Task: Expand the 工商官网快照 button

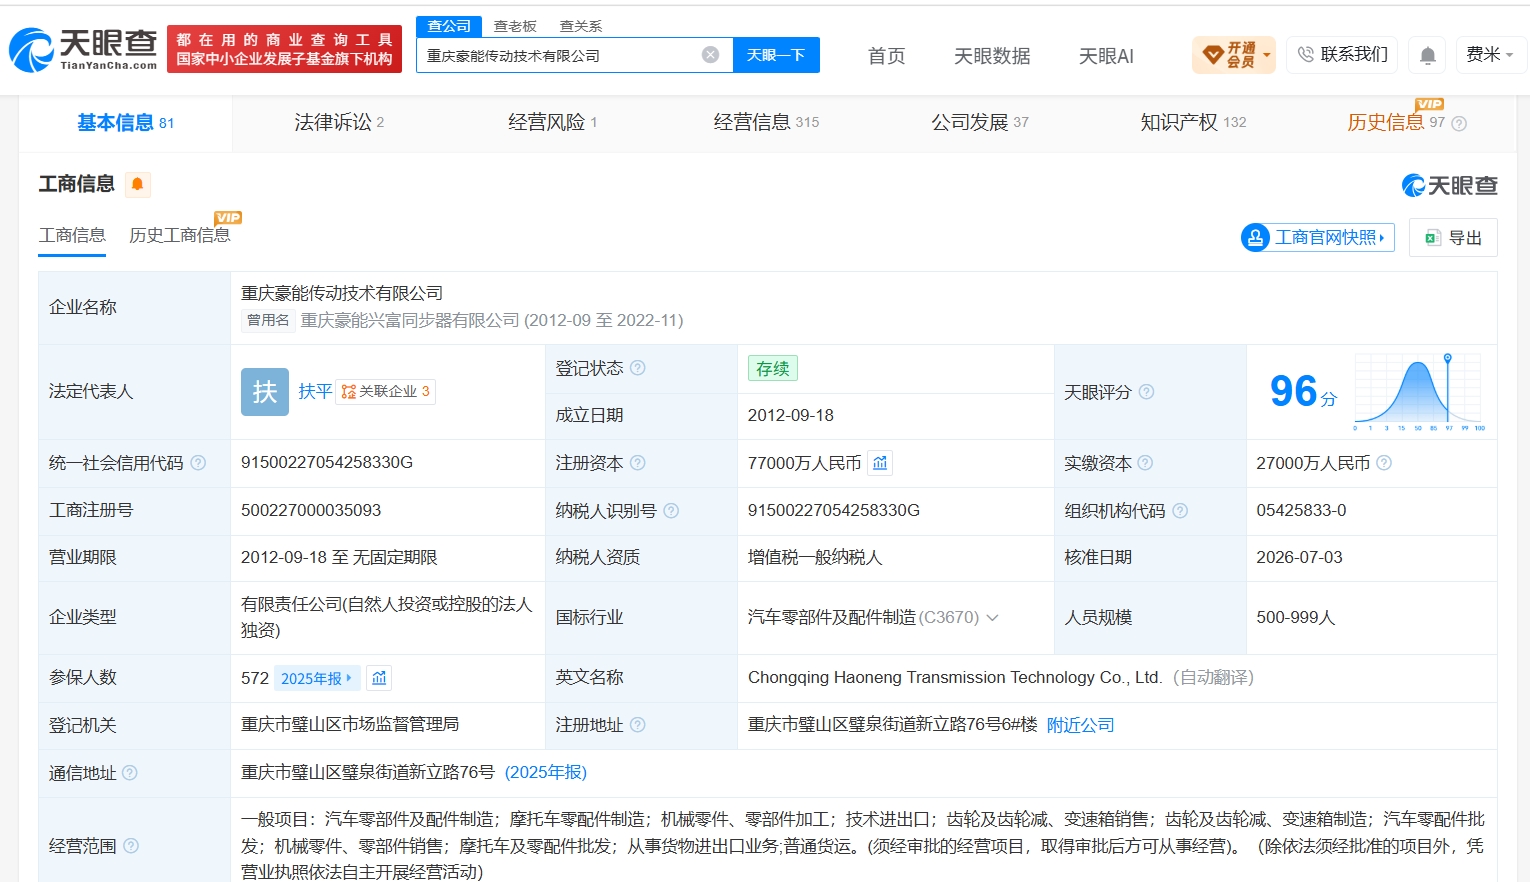Action: point(1317,237)
